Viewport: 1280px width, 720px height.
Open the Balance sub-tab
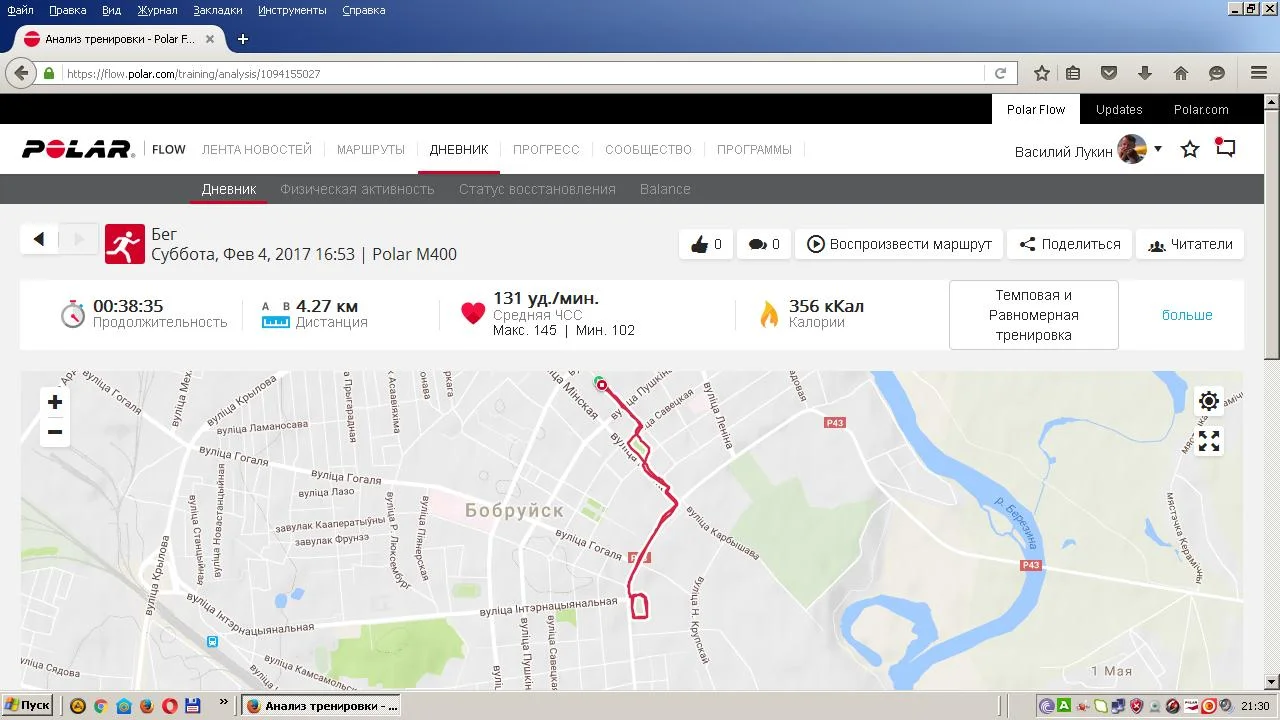click(665, 189)
